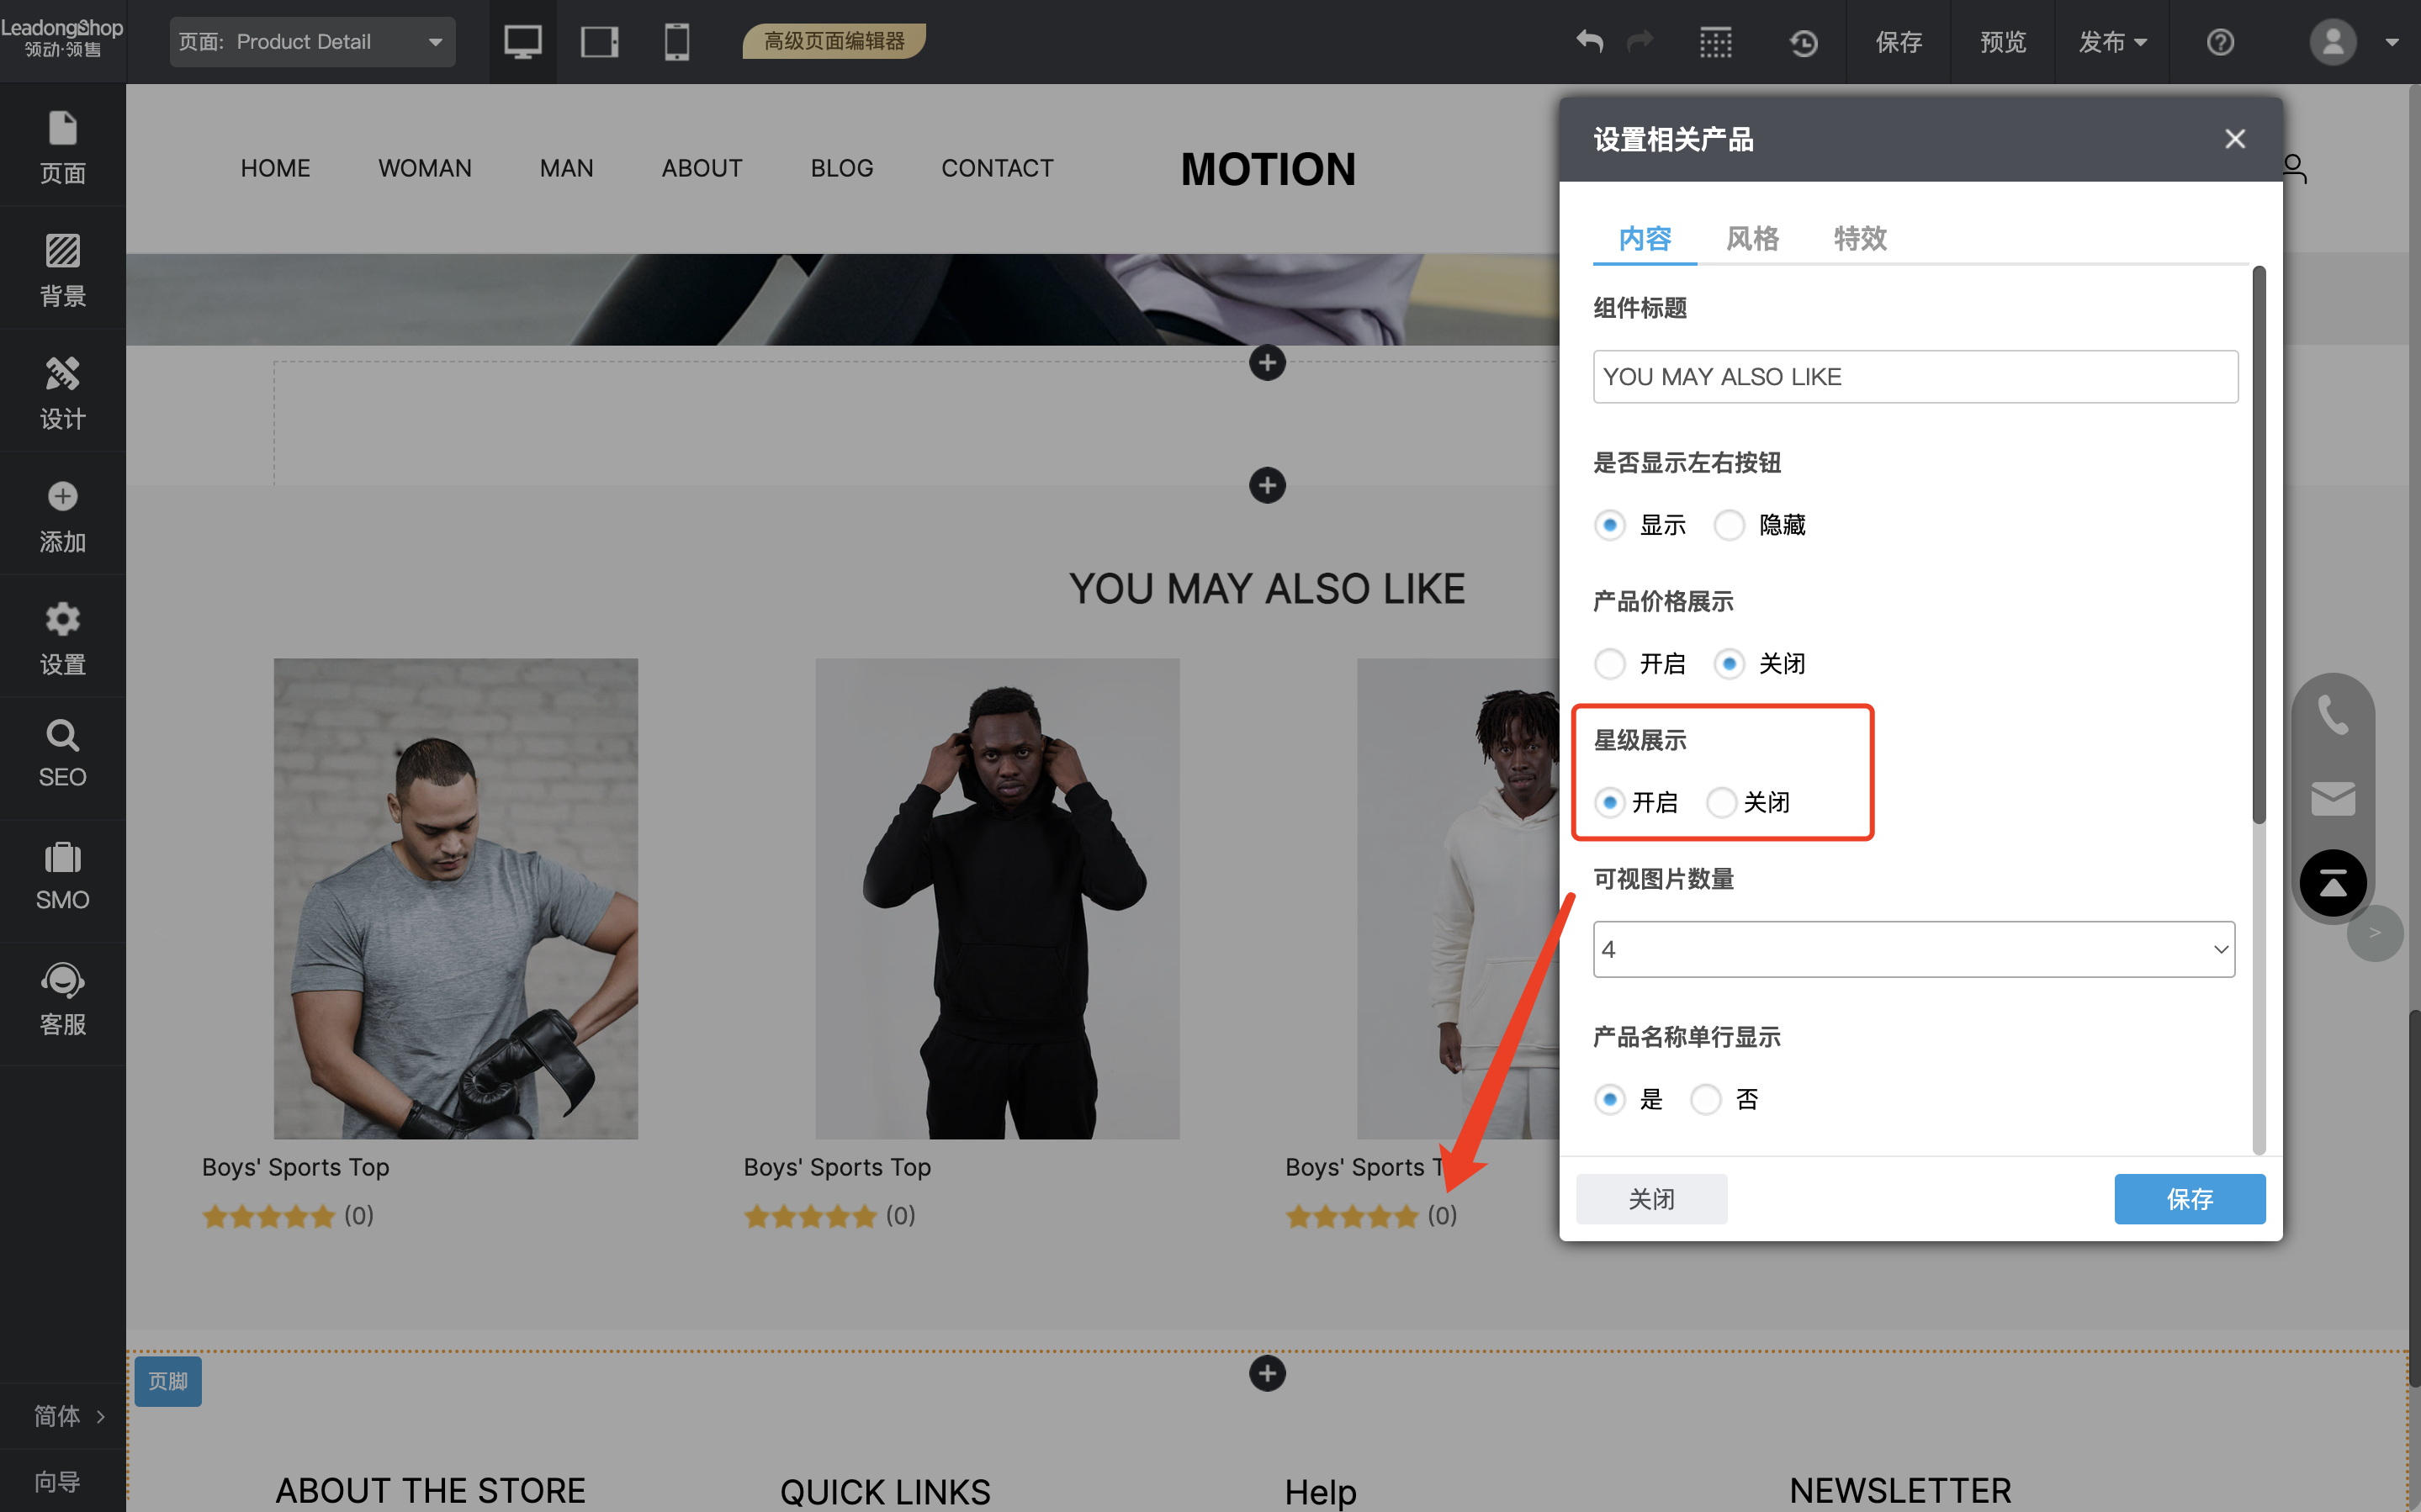Viewport: 2421px width, 1512px height.
Task: Open the history clock icon
Action: (x=1803, y=42)
